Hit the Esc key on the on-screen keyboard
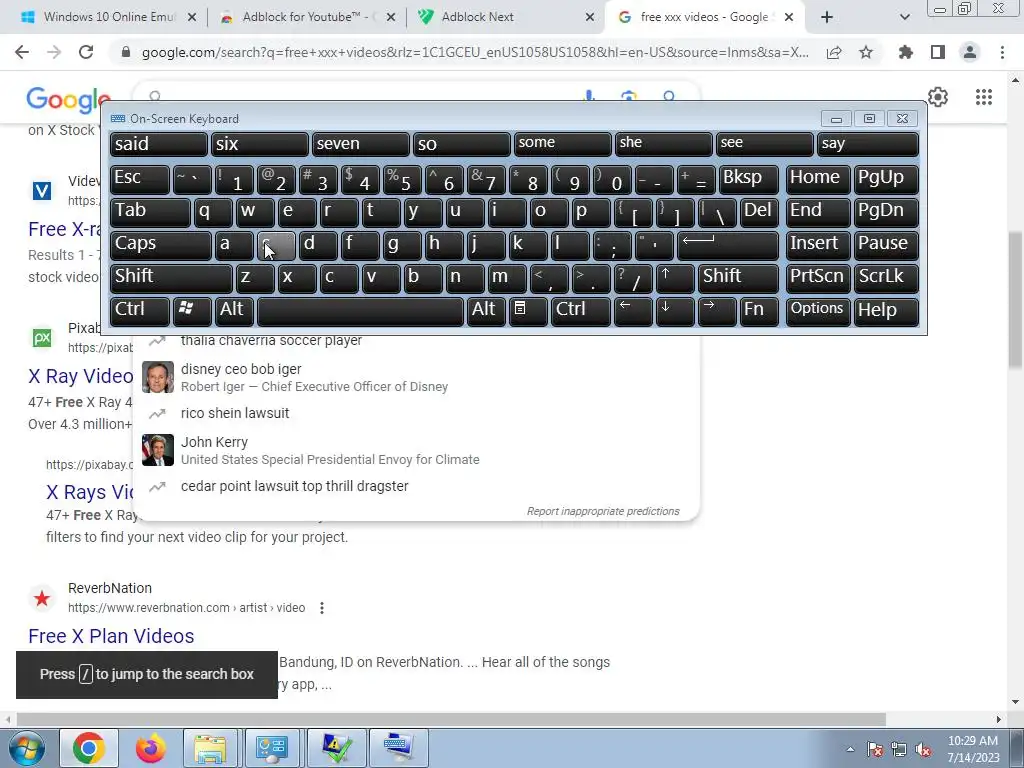 point(140,179)
